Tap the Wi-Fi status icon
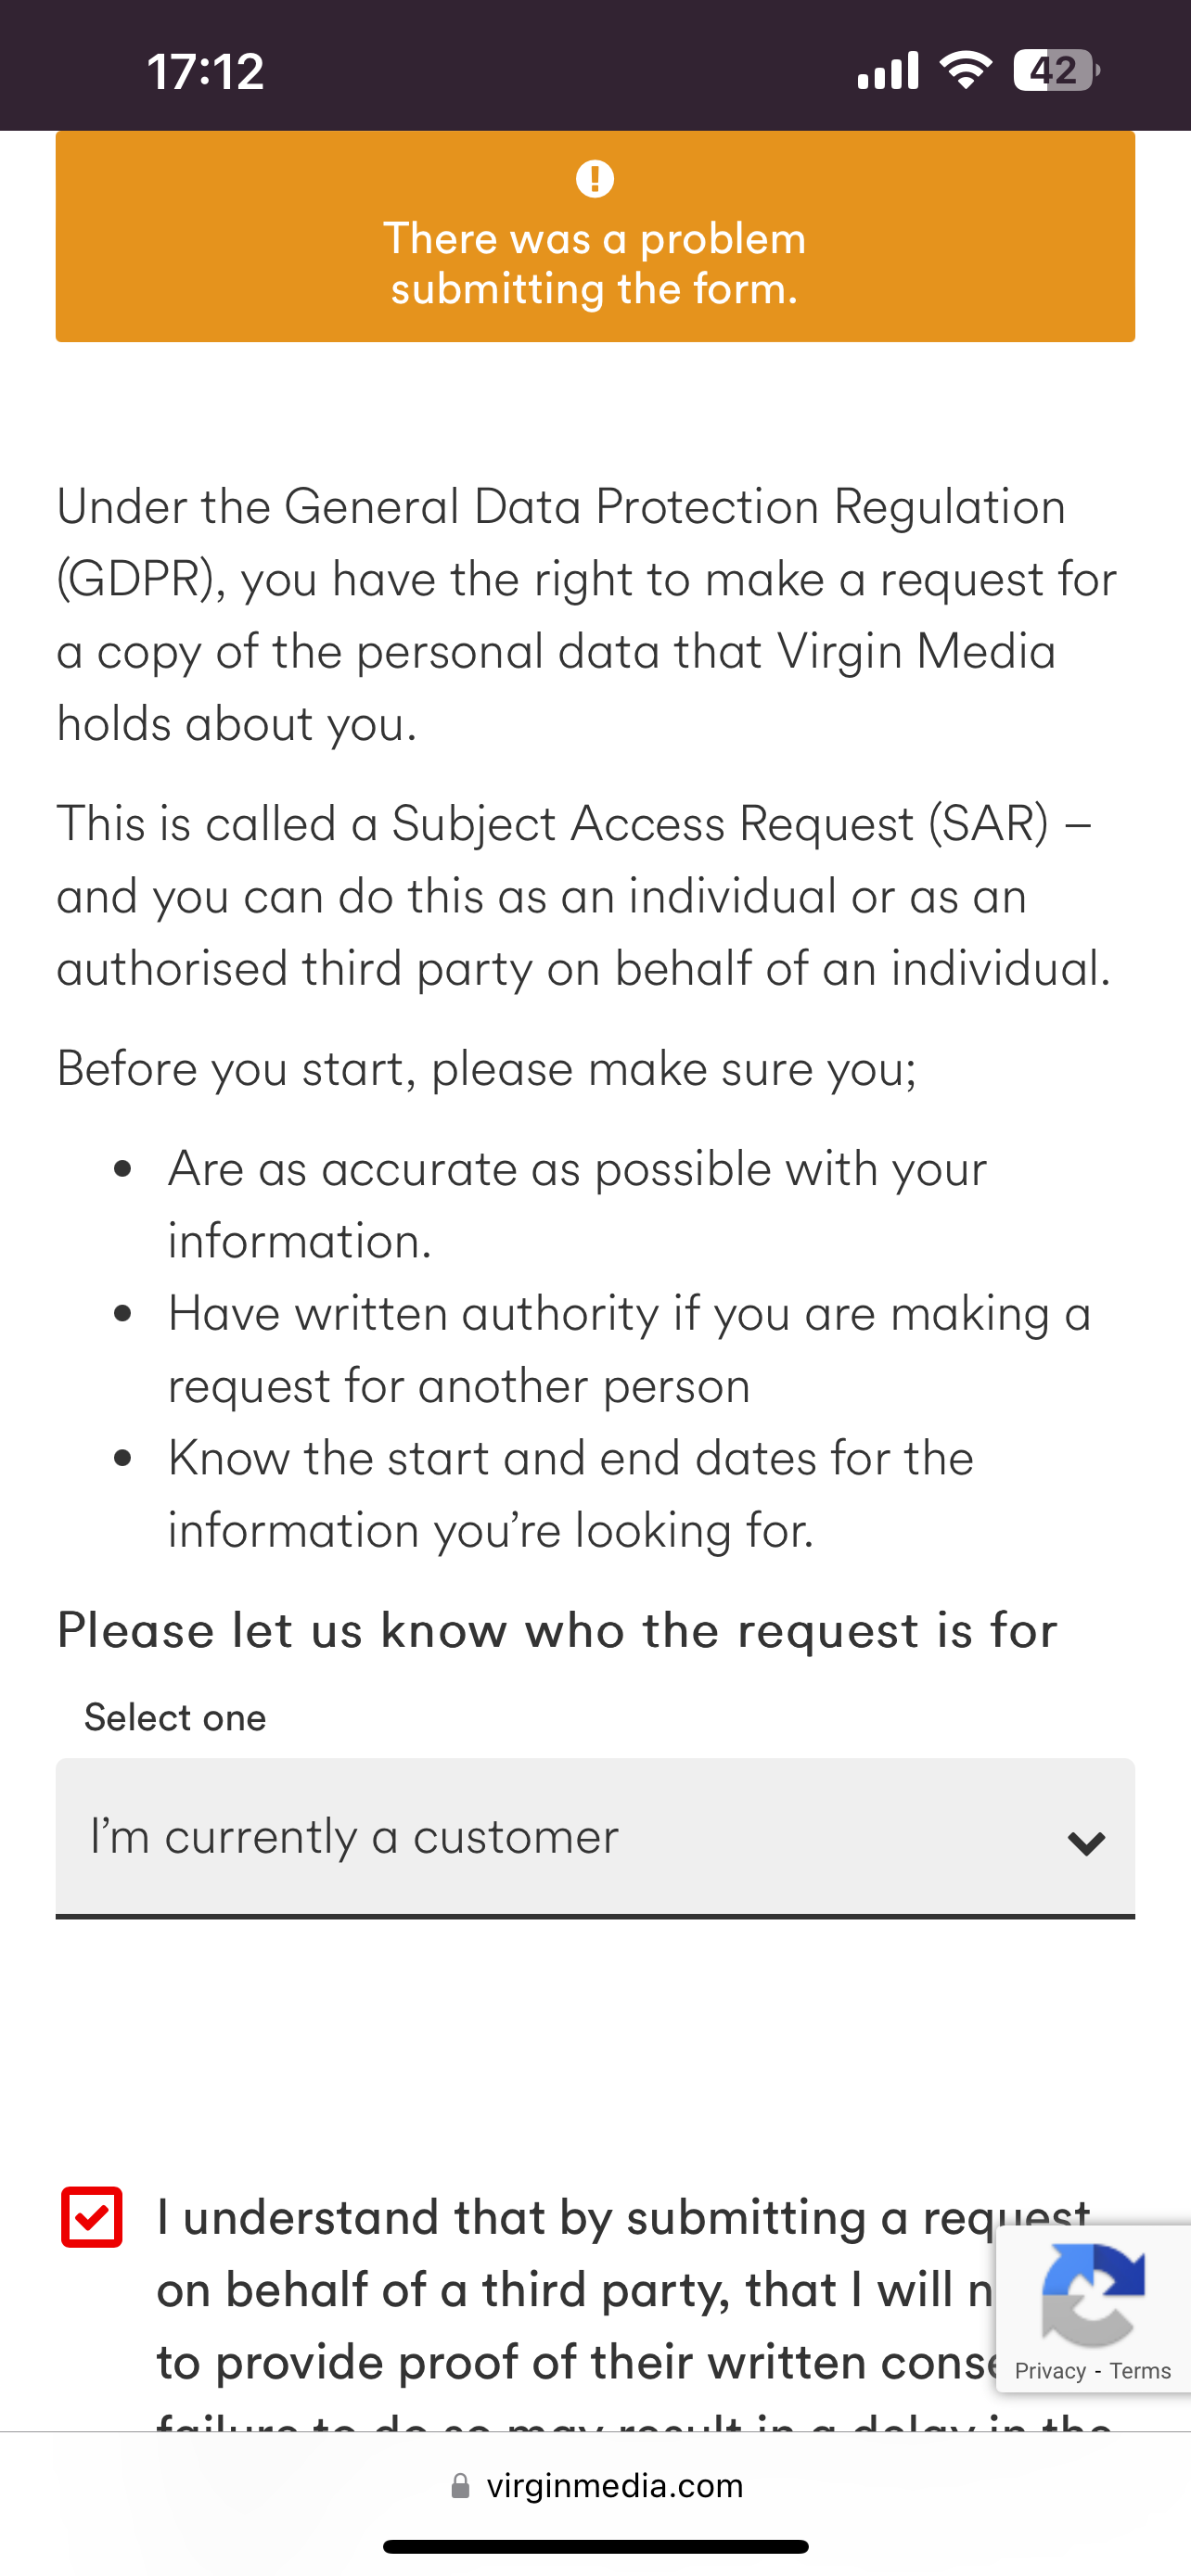 coord(965,71)
